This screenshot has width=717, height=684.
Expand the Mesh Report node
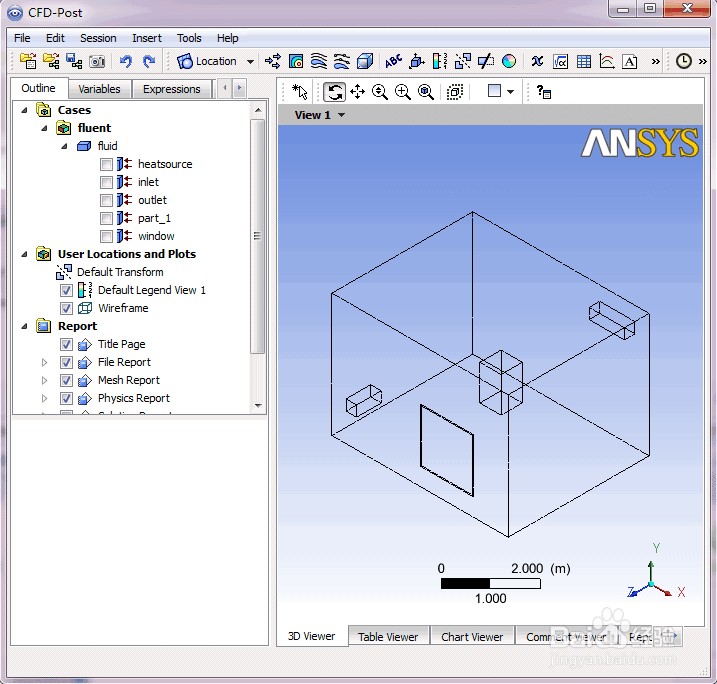tap(44, 380)
